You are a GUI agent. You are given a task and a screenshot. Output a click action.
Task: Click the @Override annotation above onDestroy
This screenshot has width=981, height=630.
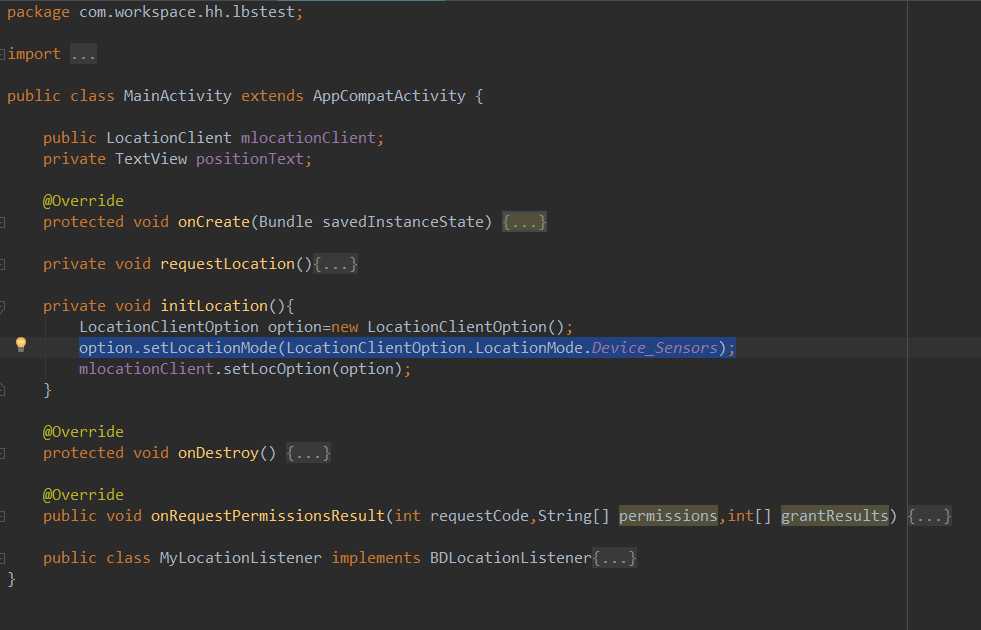83,432
